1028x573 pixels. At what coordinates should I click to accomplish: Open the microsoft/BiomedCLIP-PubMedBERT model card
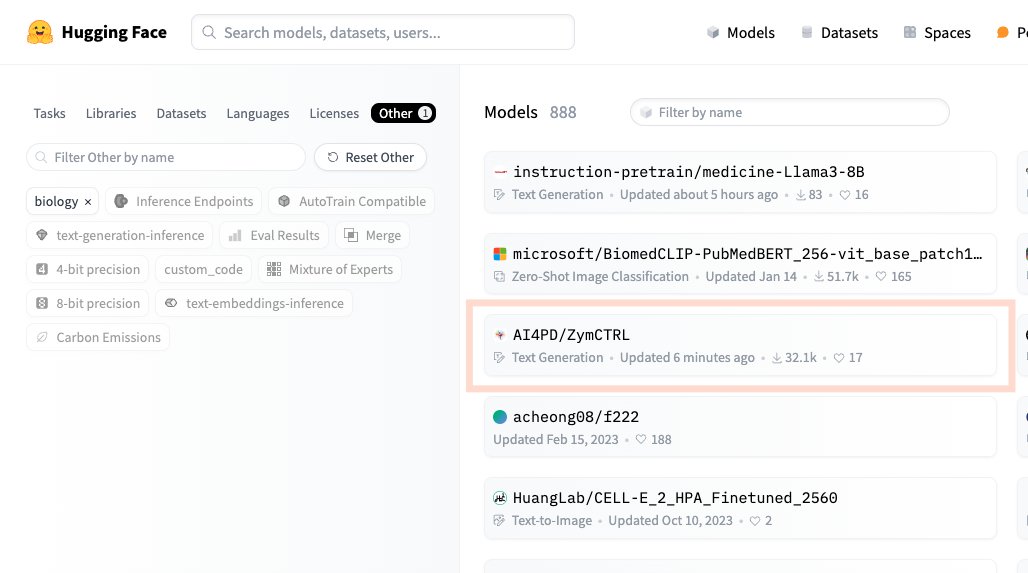(740, 264)
